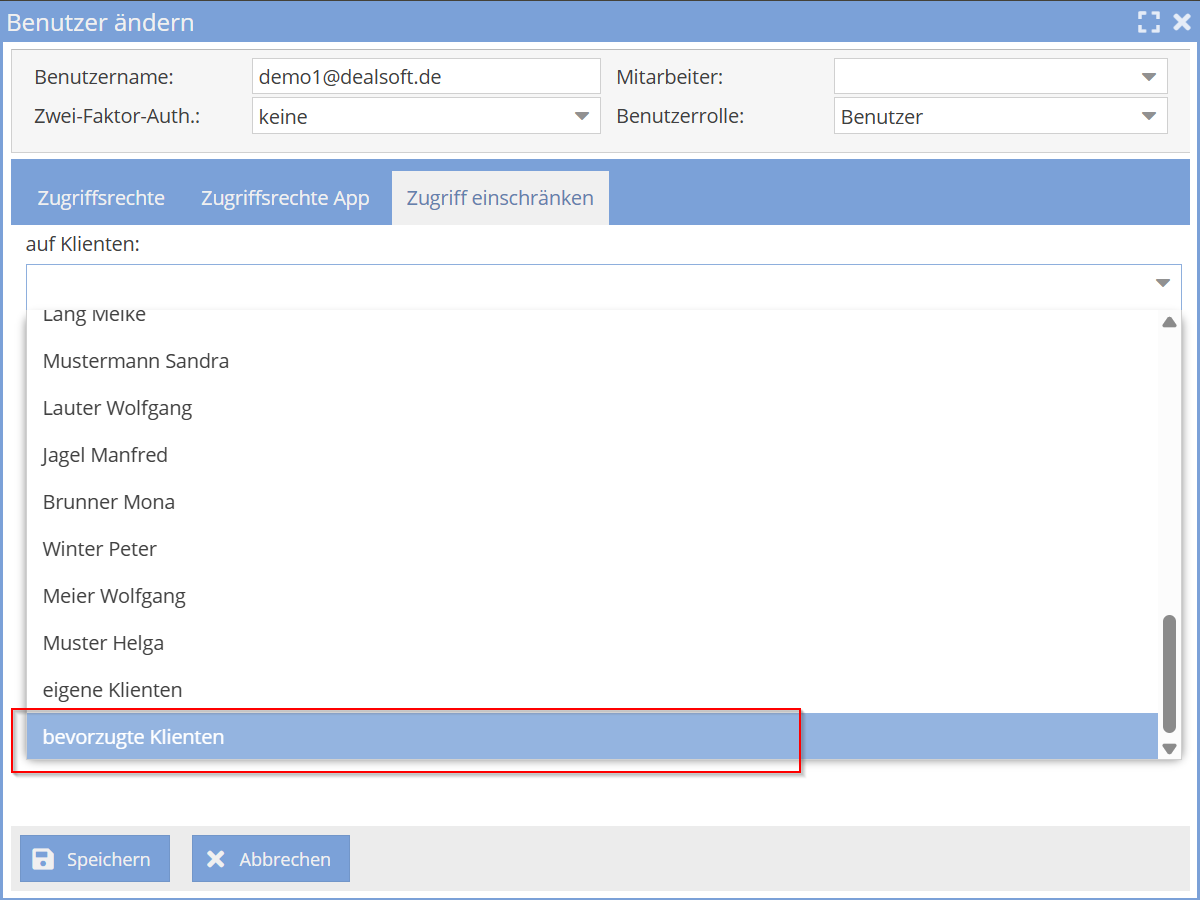The image size is (1200, 900).
Task: Collapse the auf Klienten dropdown arrow
Action: (x=1162, y=284)
